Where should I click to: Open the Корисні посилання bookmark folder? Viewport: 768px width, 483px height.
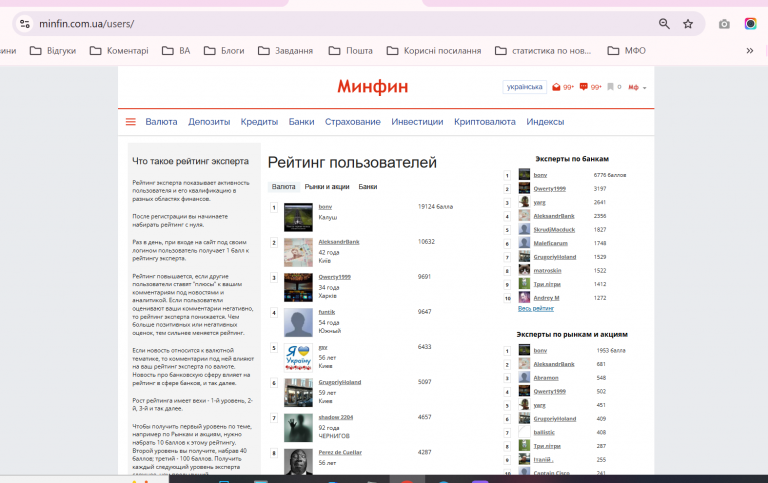click(x=434, y=50)
